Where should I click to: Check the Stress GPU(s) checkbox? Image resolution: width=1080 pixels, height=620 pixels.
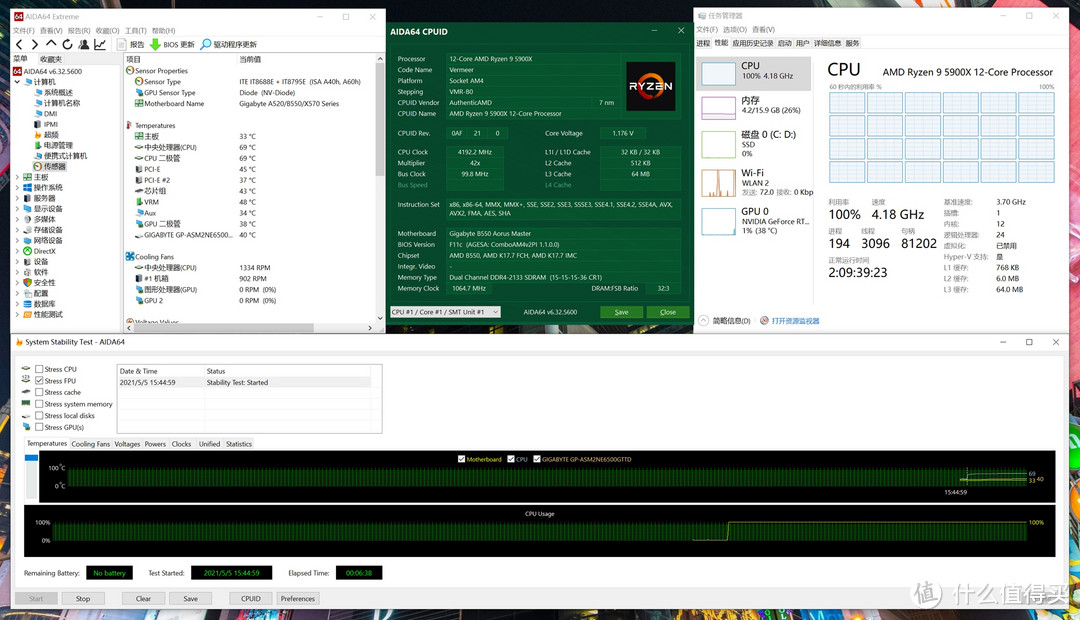(x=39, y=428)
